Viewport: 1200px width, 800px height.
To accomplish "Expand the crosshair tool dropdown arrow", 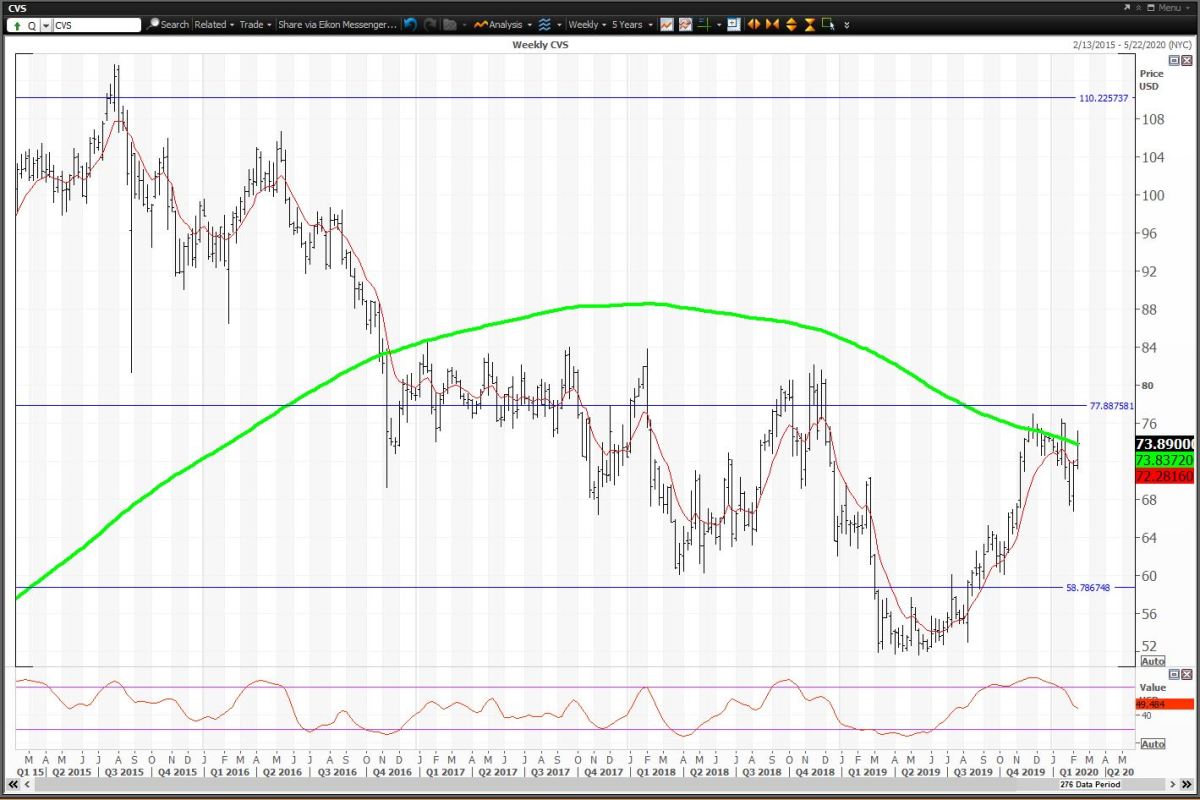I will pos(719,24).
